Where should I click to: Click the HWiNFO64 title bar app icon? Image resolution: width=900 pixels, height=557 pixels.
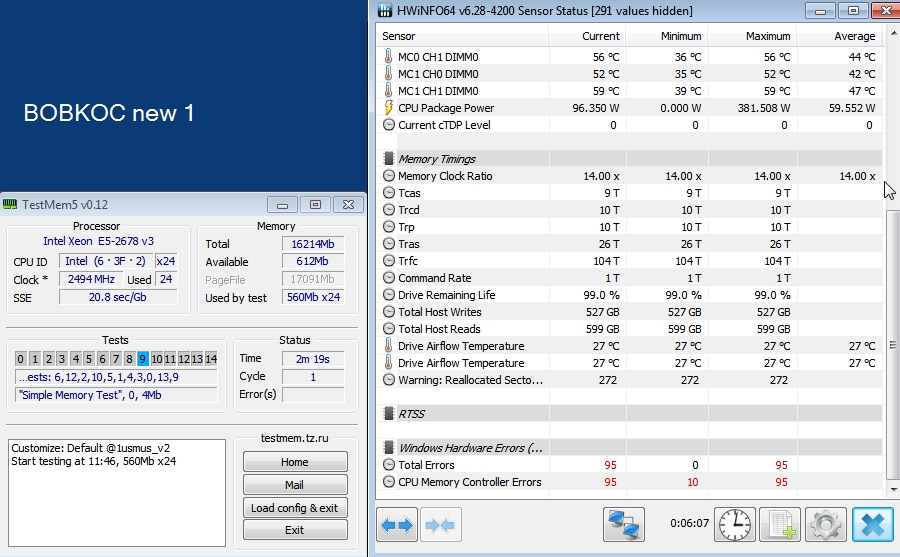pos(385,10)
